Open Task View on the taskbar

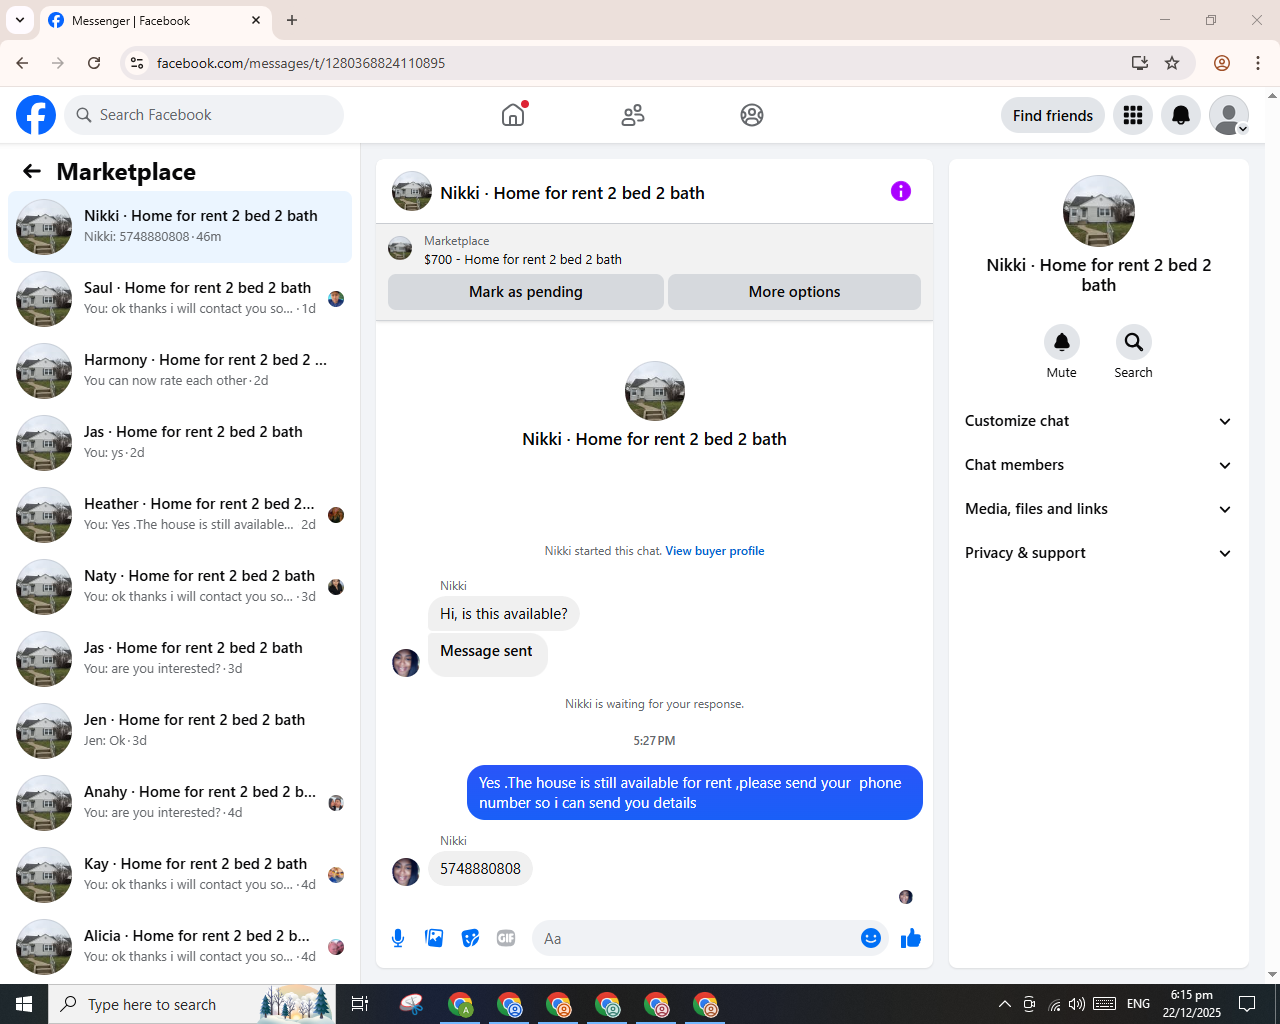(x=360, y=1004)
